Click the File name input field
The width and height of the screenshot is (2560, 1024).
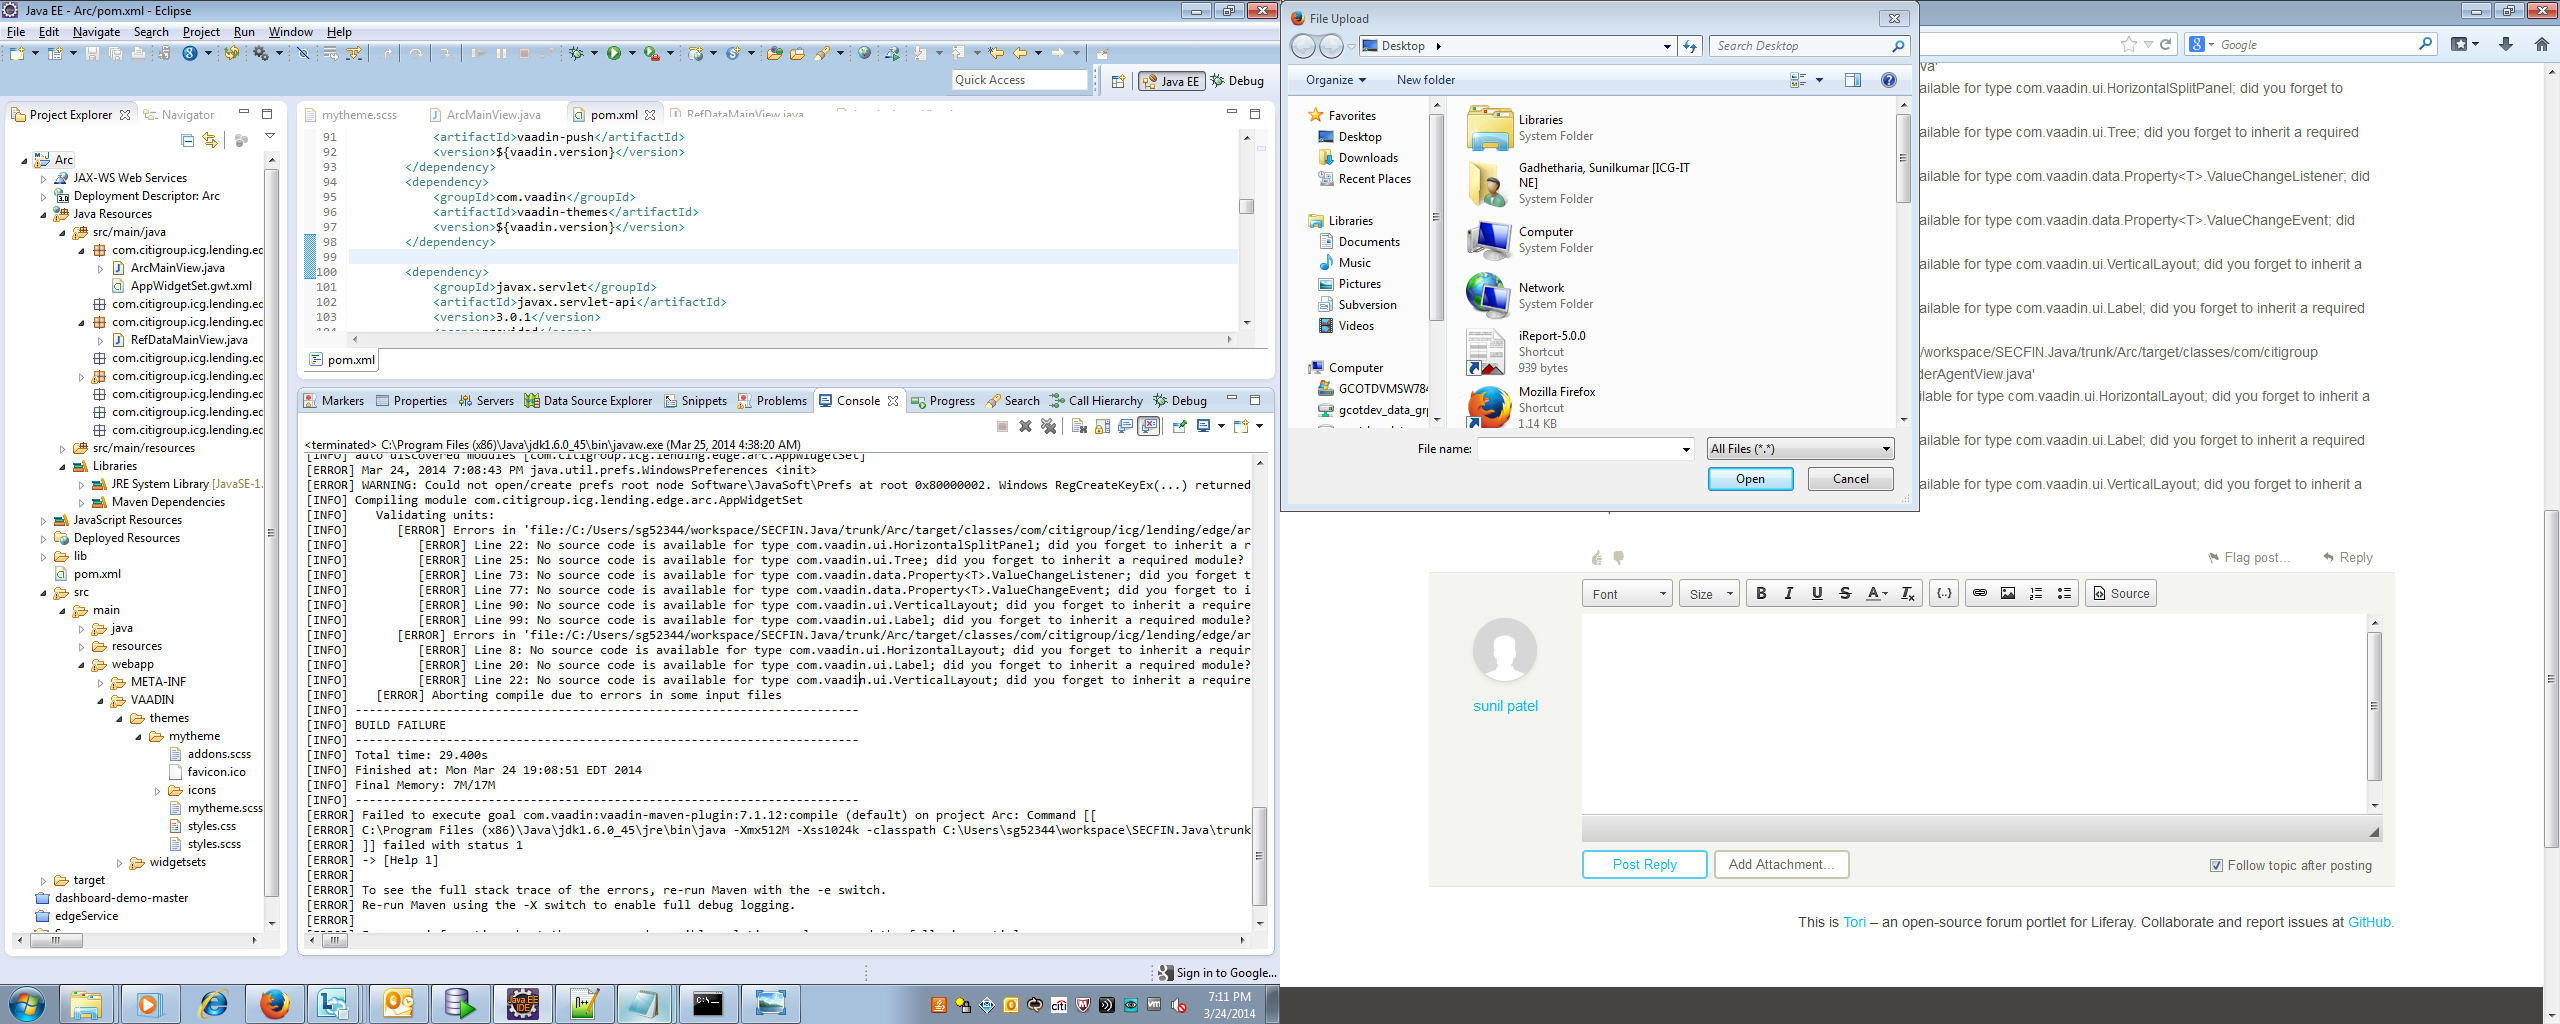[x=1580, y=449]
